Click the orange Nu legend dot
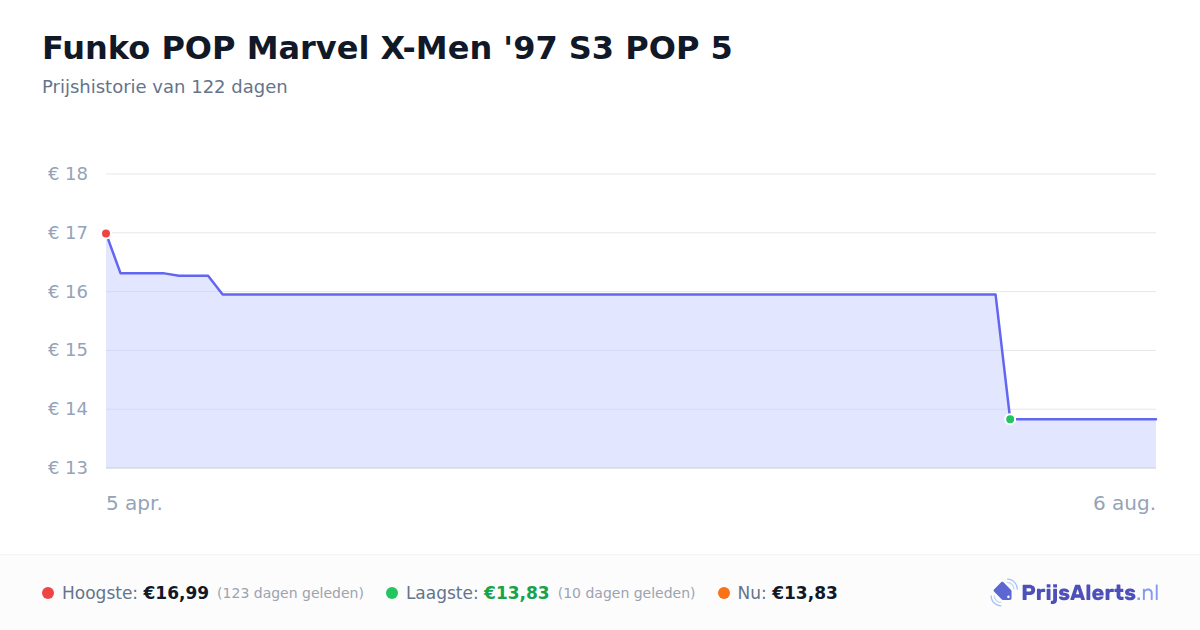The width and height of the screenshot is (1200, 630). 724,593
